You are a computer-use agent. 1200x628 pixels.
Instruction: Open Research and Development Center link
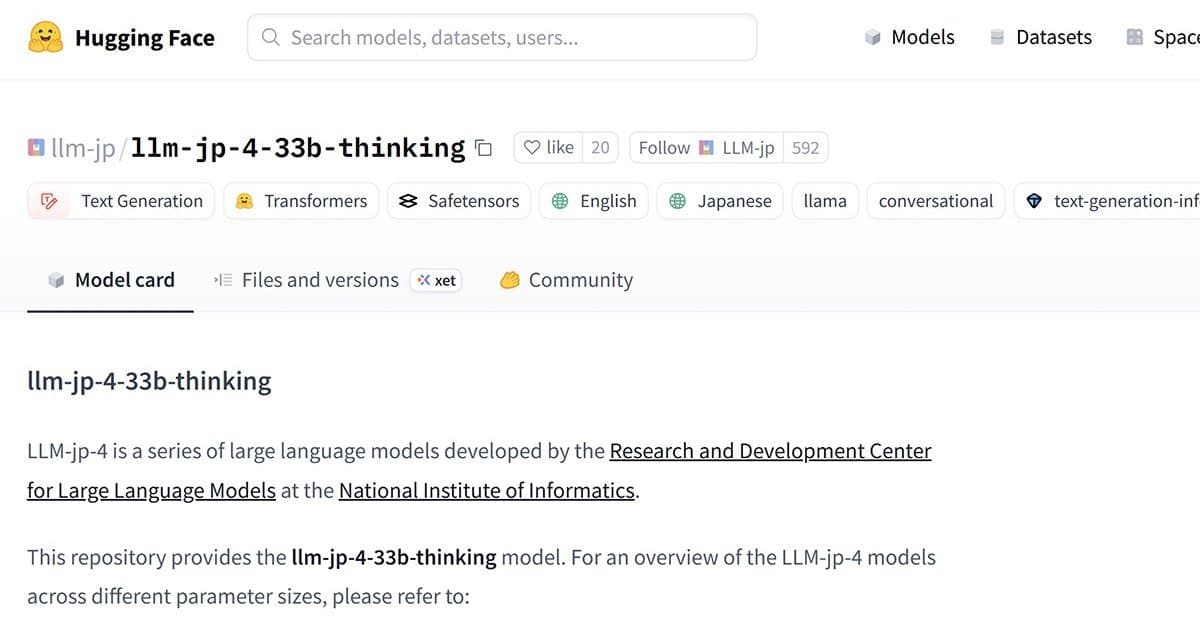770,451
